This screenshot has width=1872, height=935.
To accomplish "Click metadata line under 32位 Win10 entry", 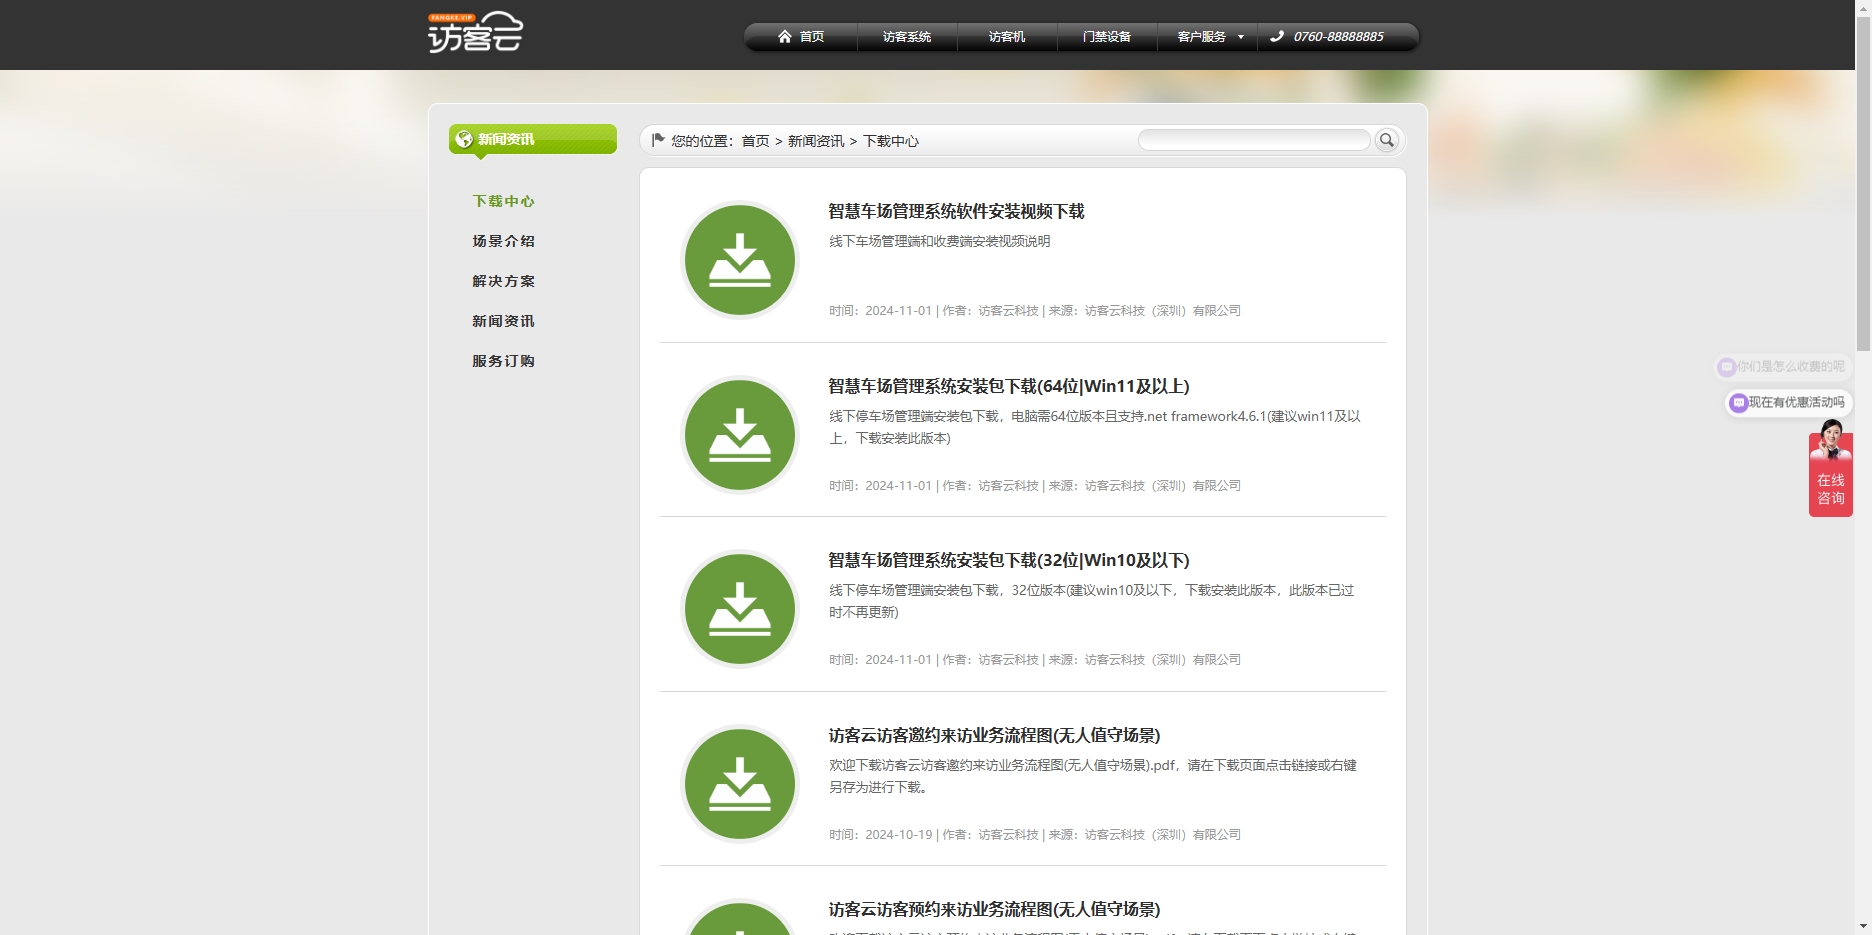I will pyautogui.click(x=1035, y=659).
